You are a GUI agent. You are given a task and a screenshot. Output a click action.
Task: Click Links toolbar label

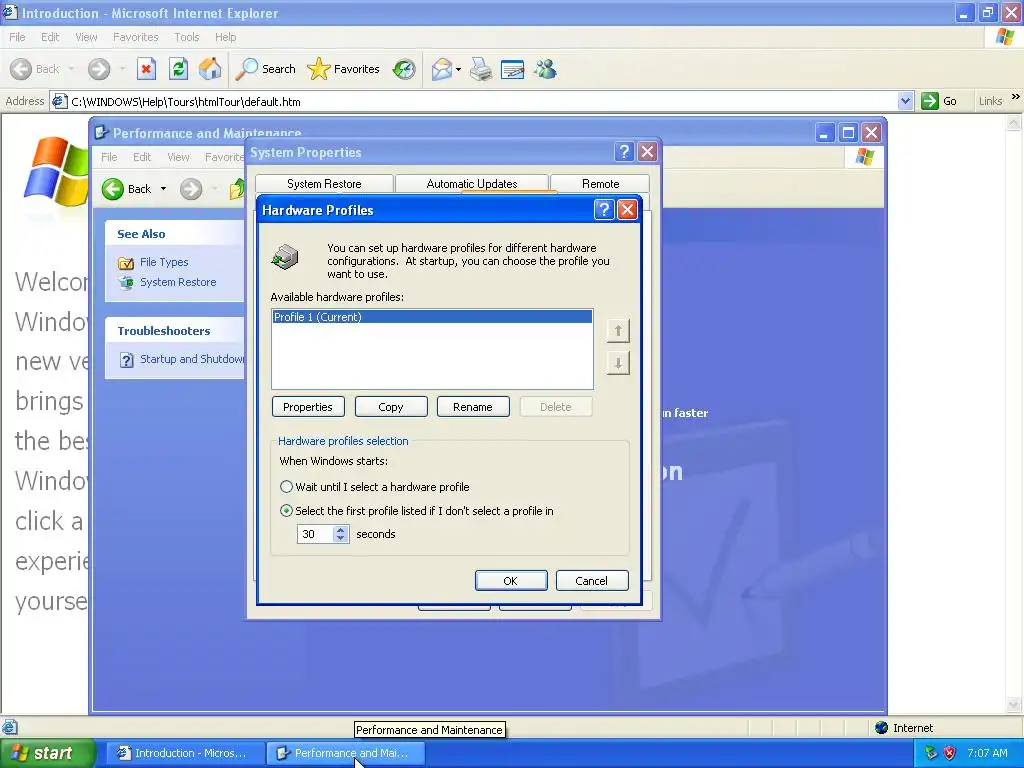pos(990,101)
